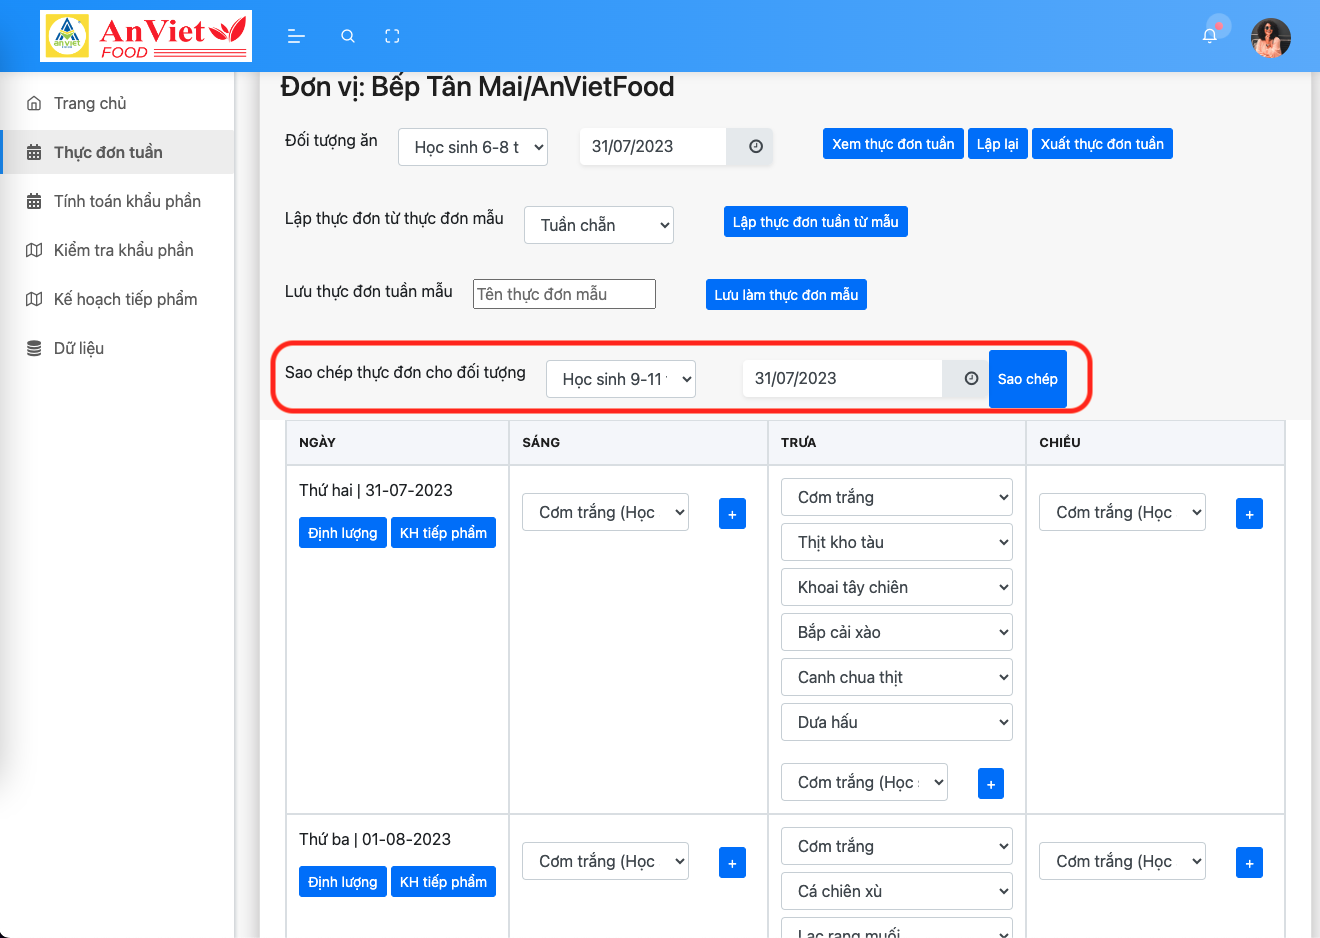
Task: Expand the Thịt kho tàu dish dropdown
Action: click(x=896, y=542)
